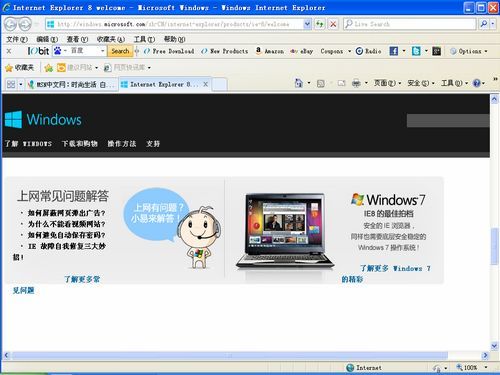Click the dark icon right of Twitter on toolbar
The width and height of the screenshot is (500, 375).
[x=436, y=51]
